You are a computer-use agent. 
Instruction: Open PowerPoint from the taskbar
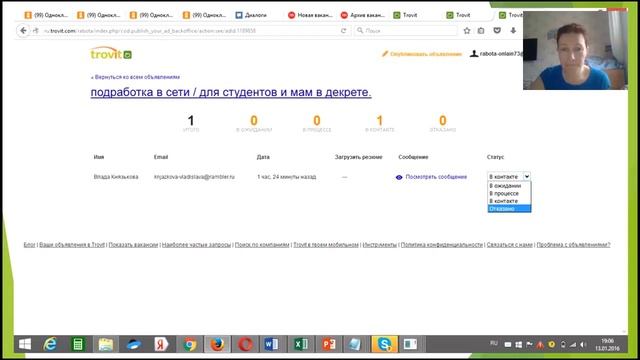329,344
